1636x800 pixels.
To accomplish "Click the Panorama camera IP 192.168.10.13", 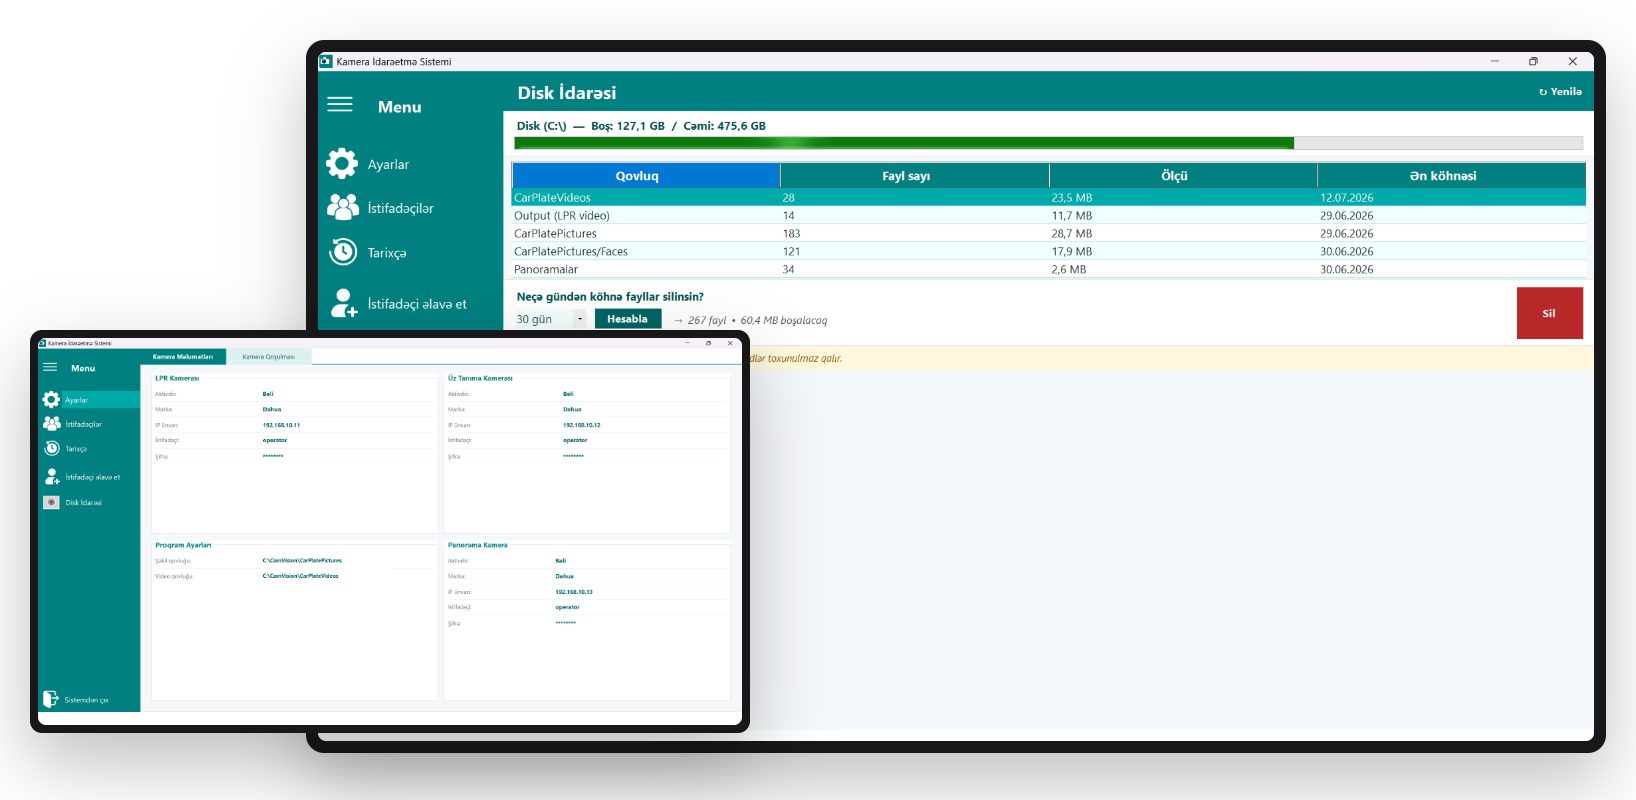I will pyautogui.click(x=574, y=592).
